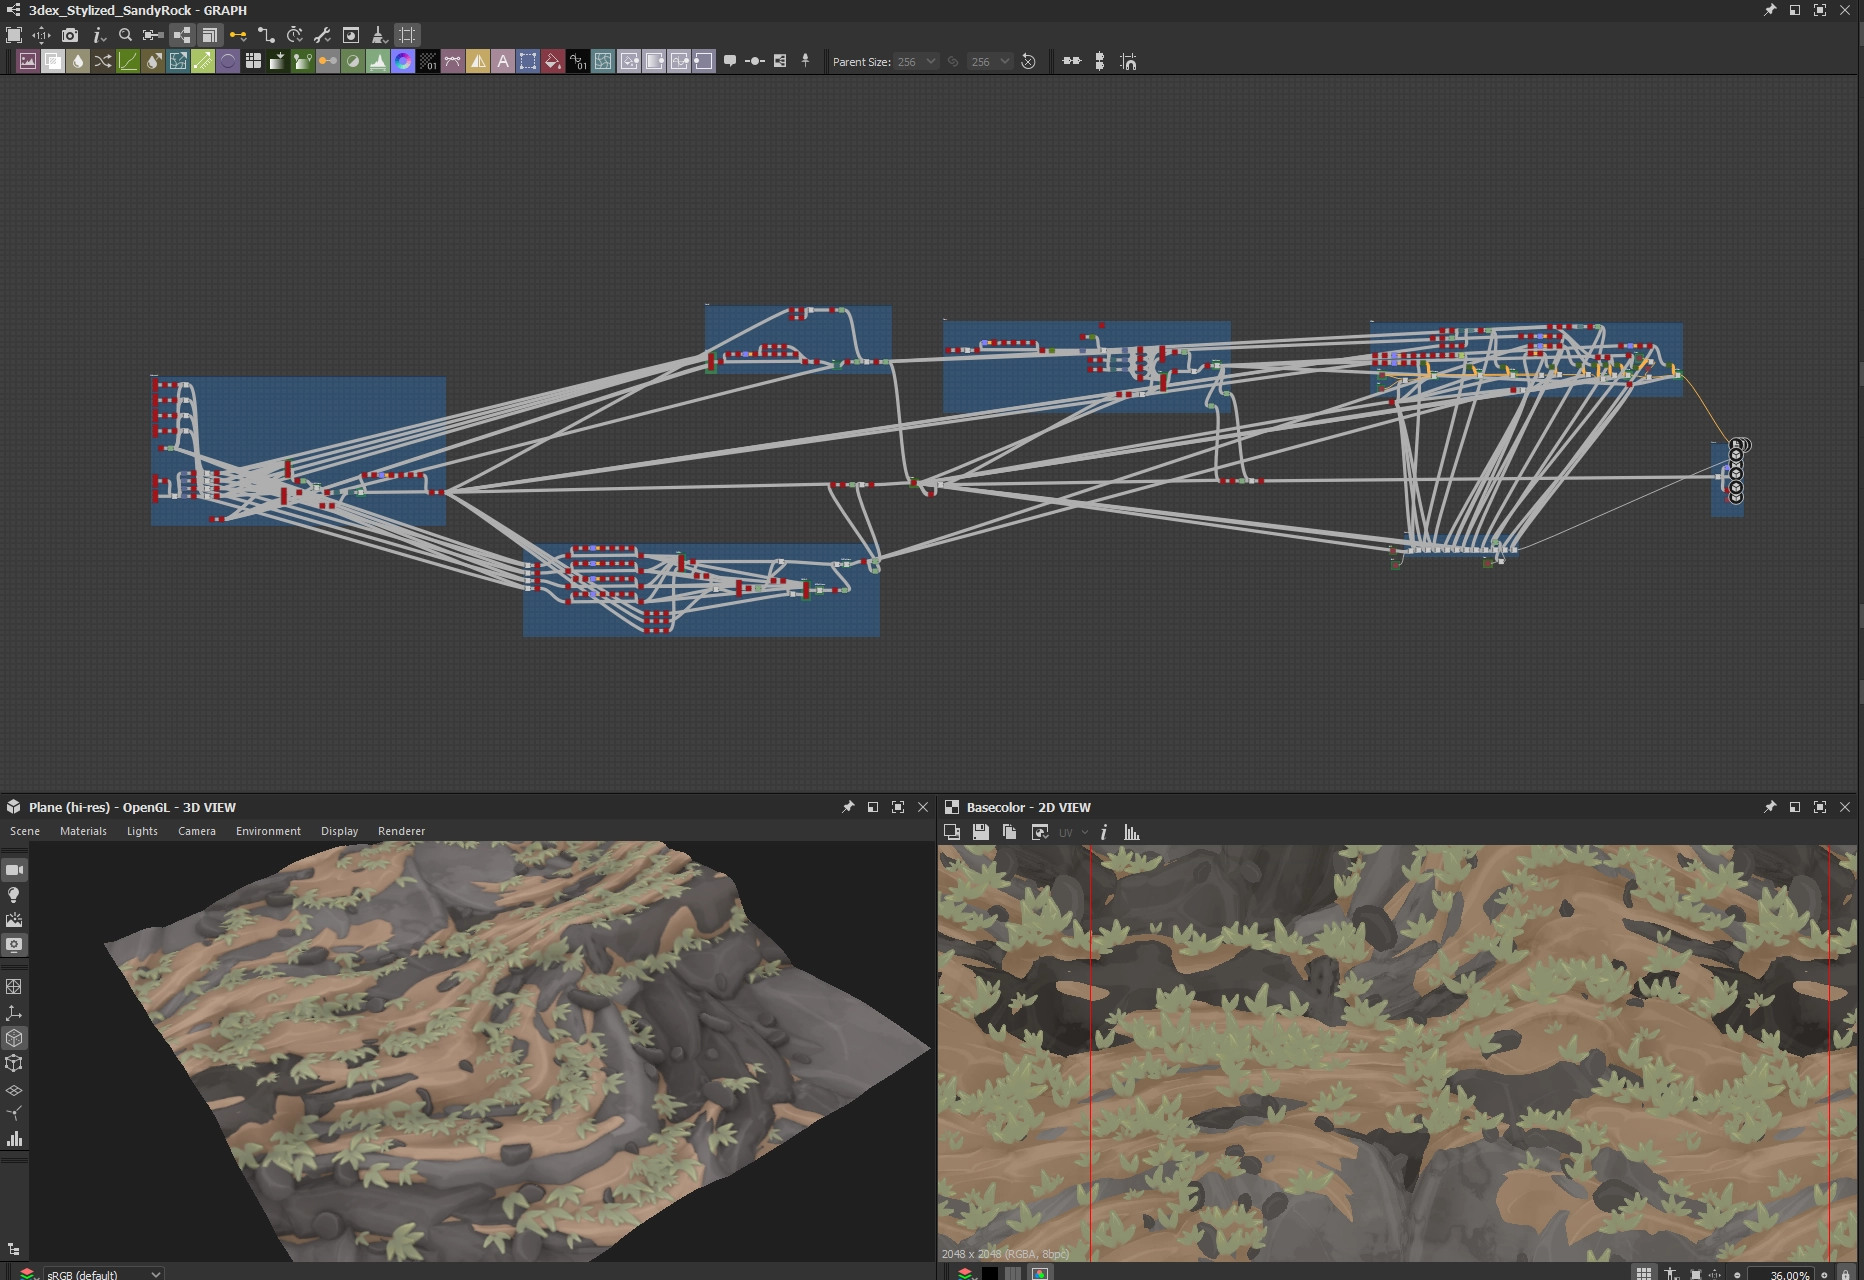Open the Environment menu in 3D view
This screenshot has height=1280, width=1864.
pos(268,831)
